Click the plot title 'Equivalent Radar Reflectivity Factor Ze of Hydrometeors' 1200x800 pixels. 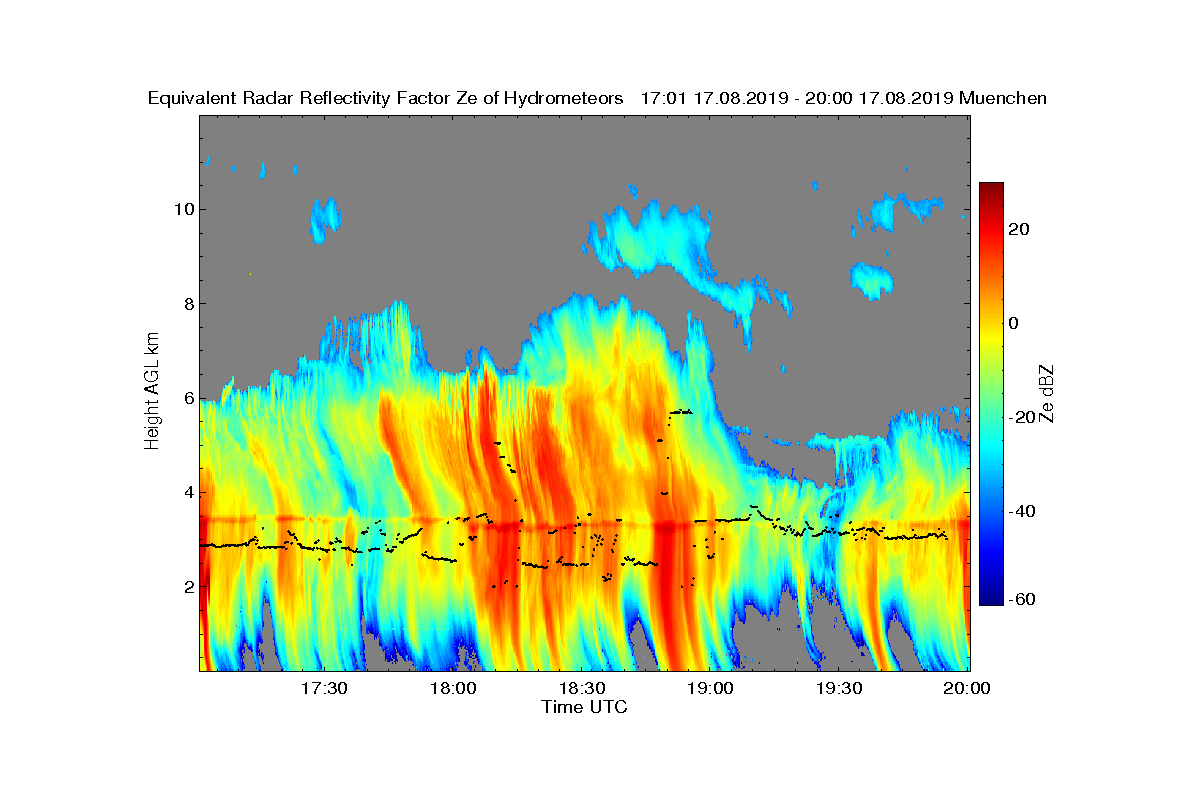coord(386,98)
